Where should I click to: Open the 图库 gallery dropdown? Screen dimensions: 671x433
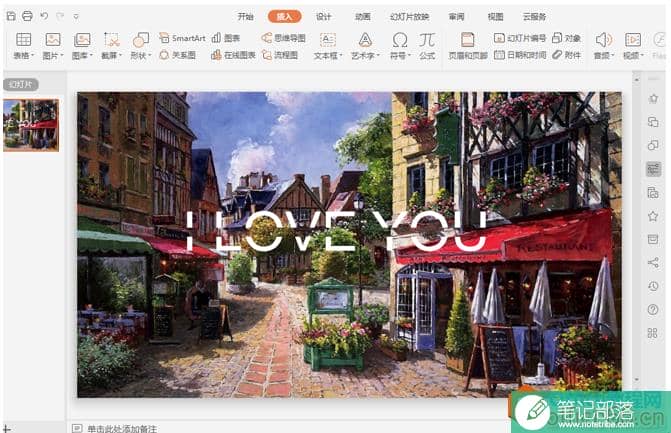(x=82, y=46)
